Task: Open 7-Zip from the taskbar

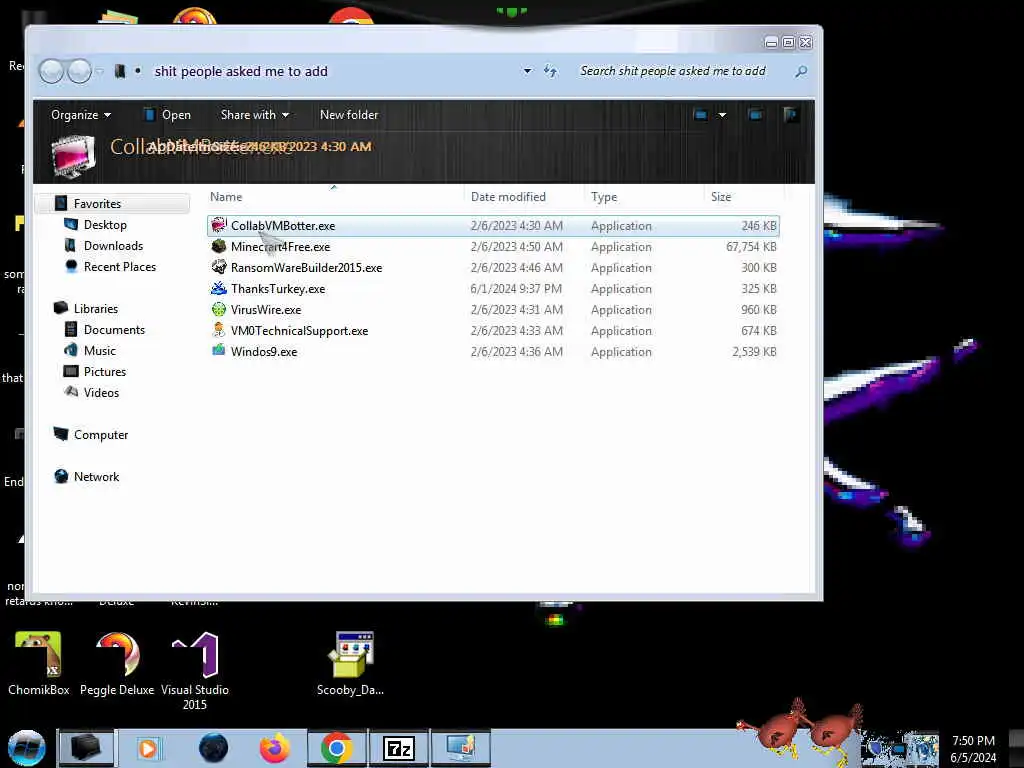Action: coord(399,748)
